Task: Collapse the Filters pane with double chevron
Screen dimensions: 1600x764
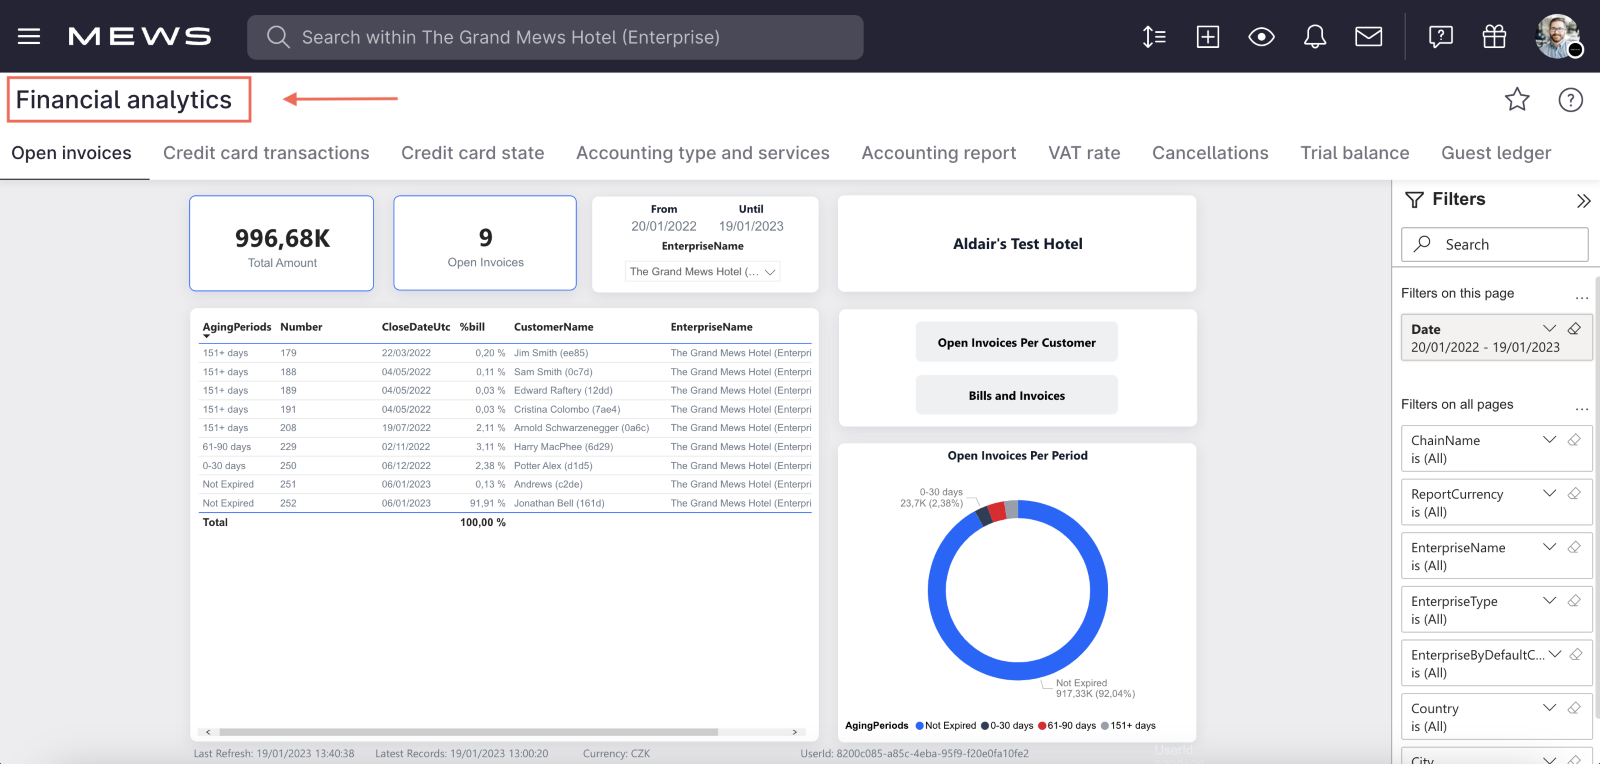Action: coord(1583,201)
